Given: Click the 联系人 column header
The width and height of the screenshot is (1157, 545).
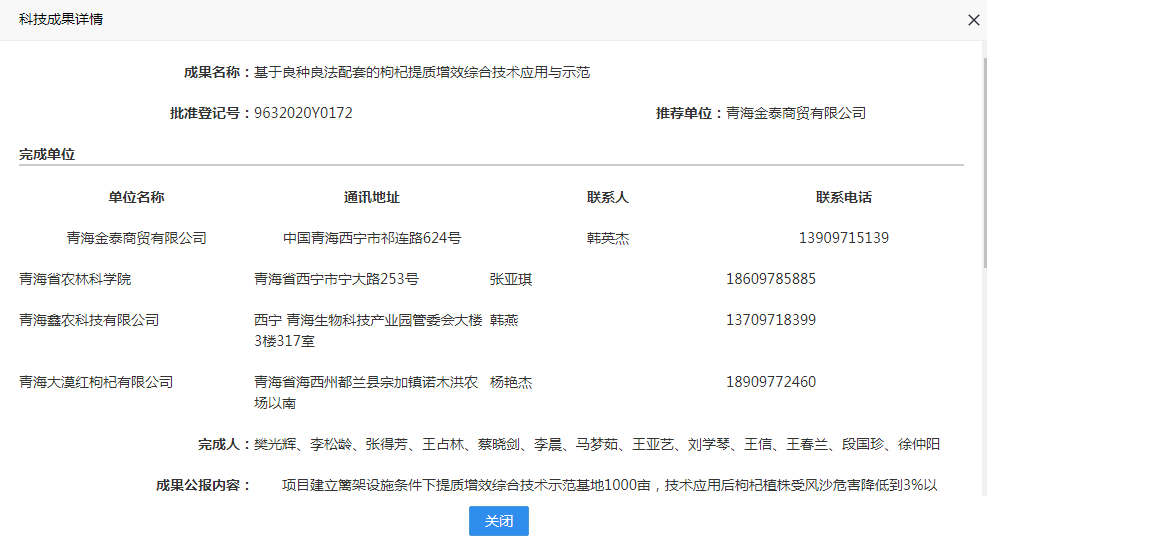Looking at the screenshot, I should (x=607, y=197).
